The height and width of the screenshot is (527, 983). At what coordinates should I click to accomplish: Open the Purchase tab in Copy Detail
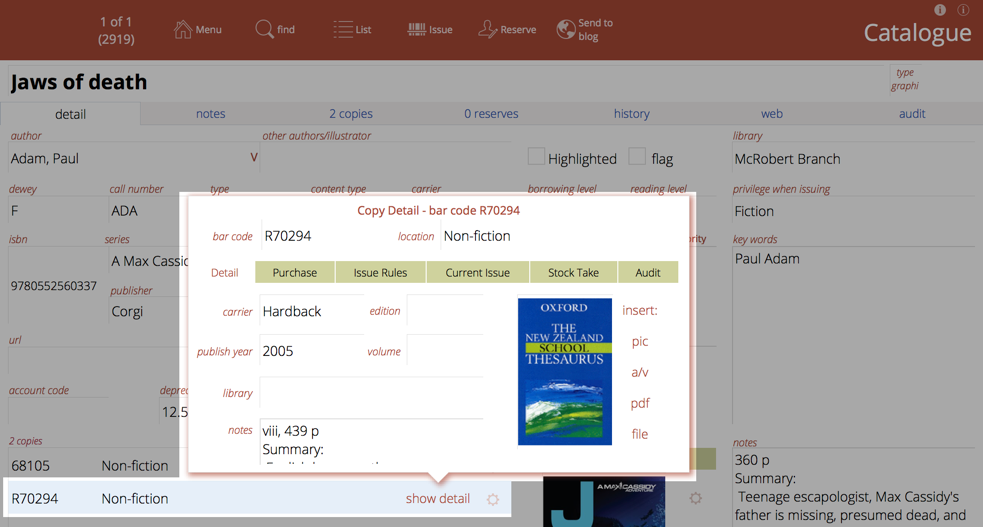click(x=295, y=272)
